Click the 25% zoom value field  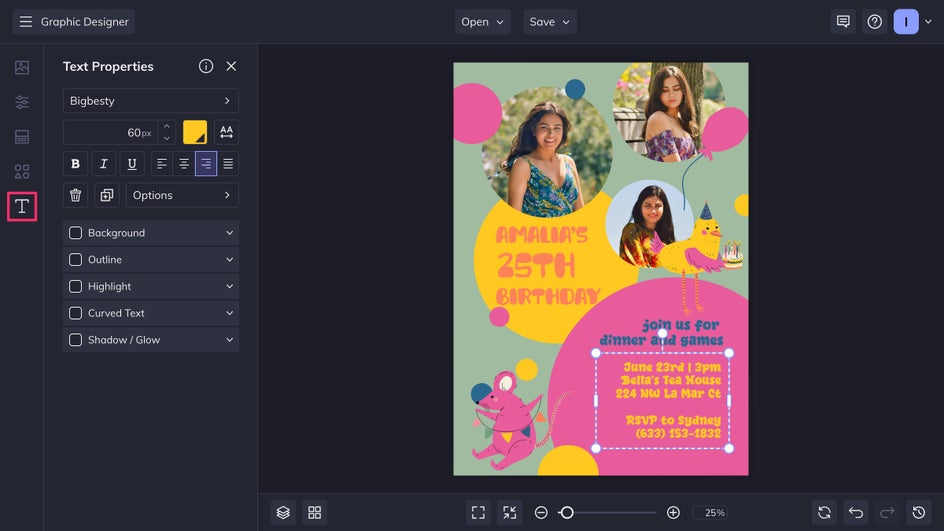click(x=710, y=512)
